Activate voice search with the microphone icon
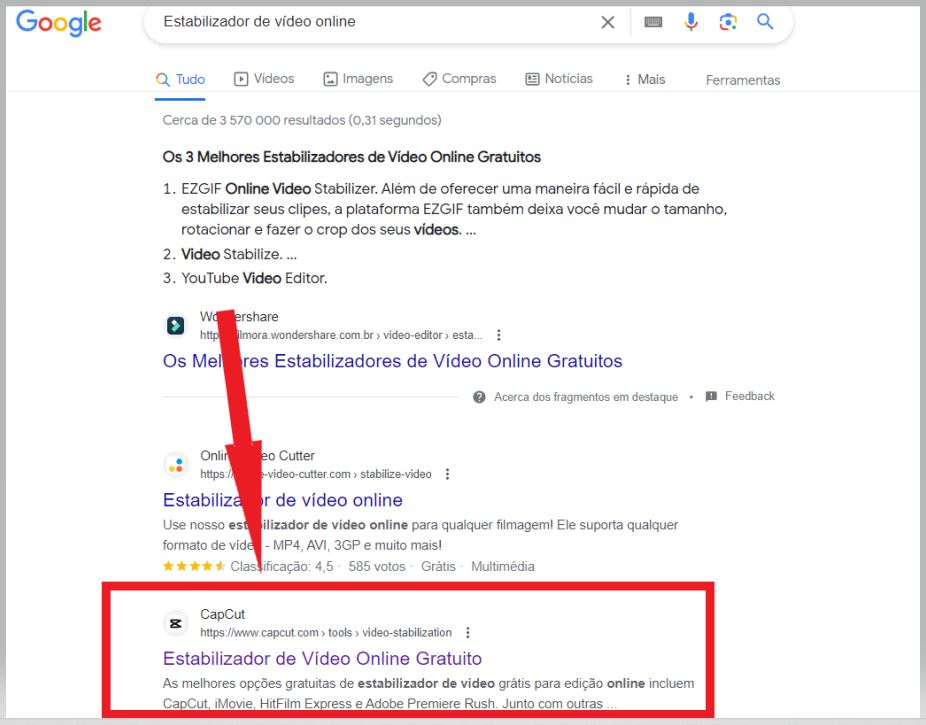The width and height of the screenshot is (926, 725). click(x=691, y=21)
